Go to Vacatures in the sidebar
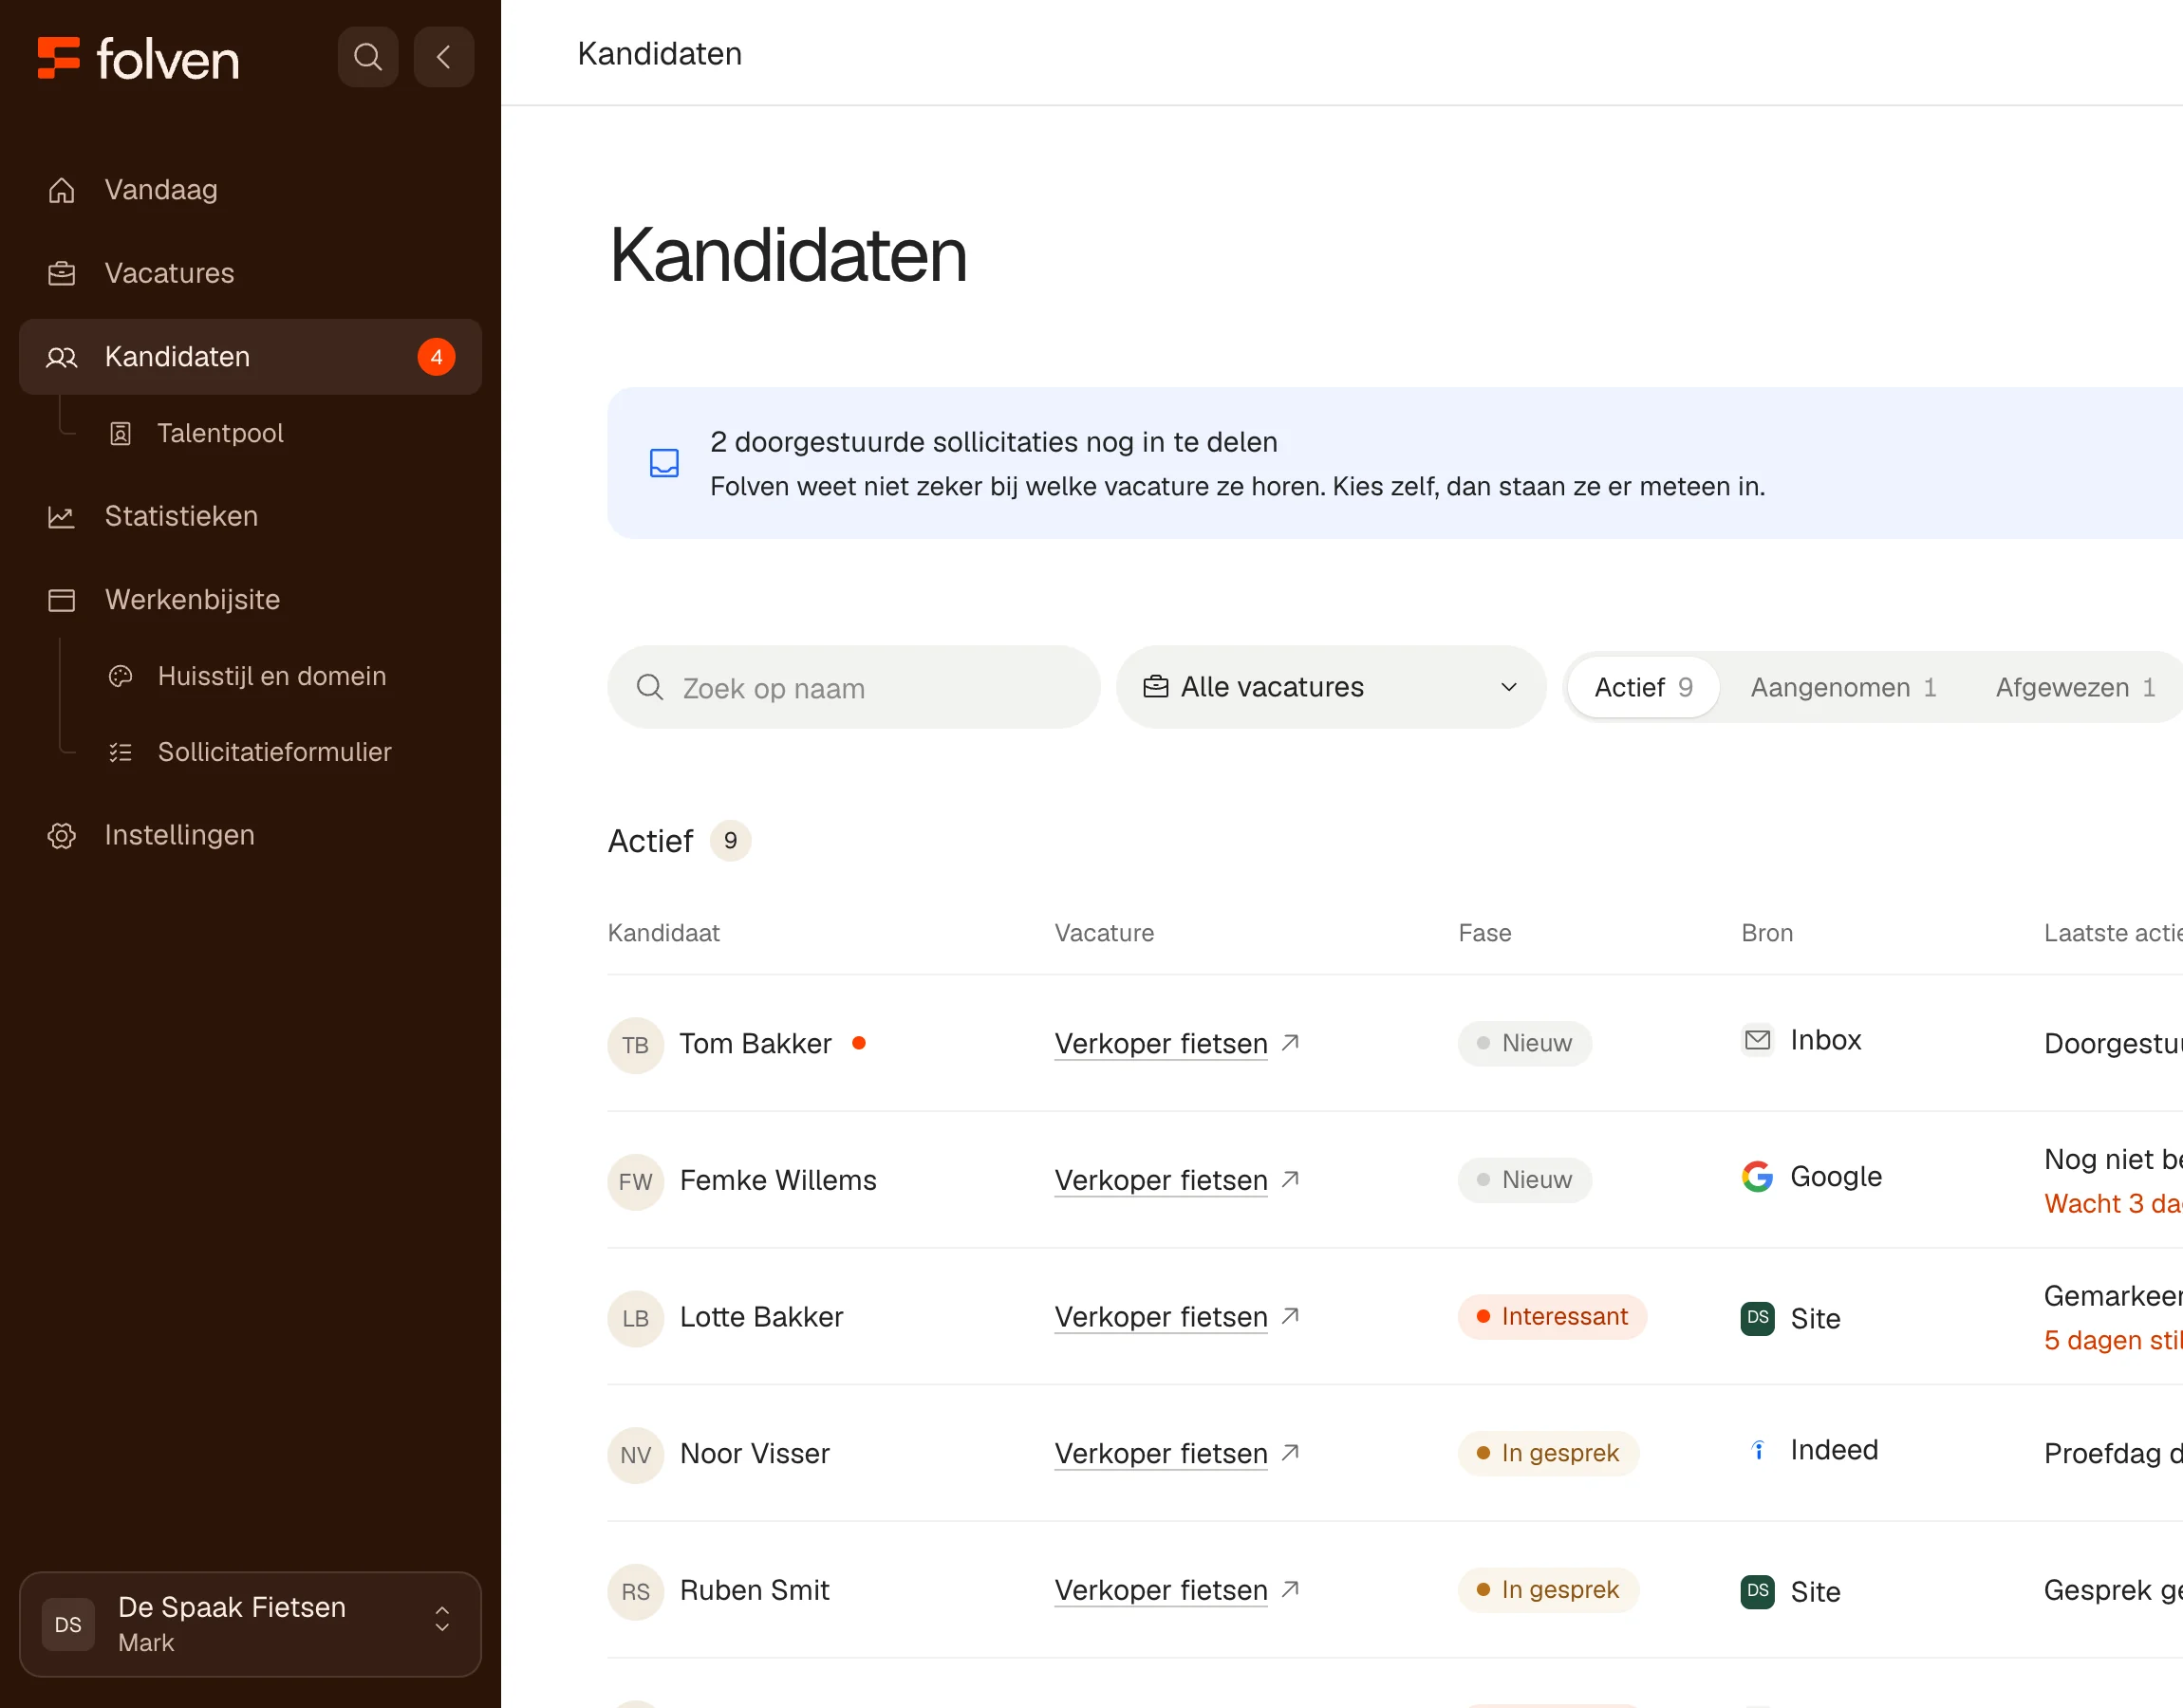This screenshot has height=1708, width=2183. (250, 273)
